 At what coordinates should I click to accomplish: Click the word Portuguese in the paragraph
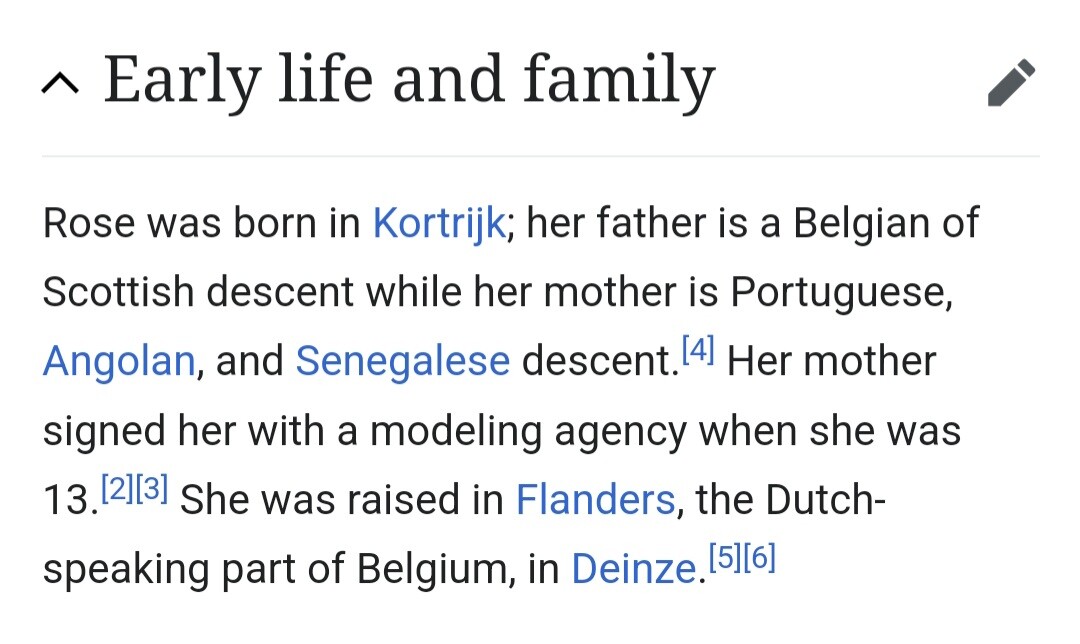pyautogui.click(x=838, y=292)
